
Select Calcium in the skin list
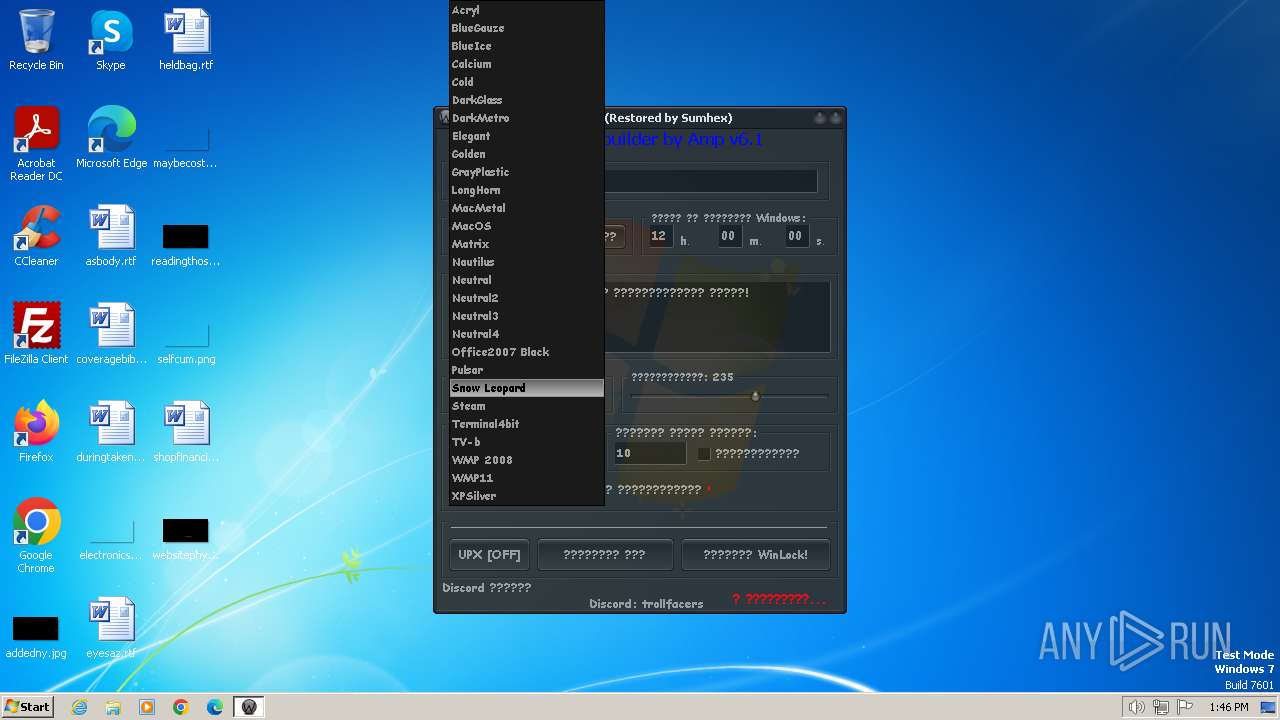click(527, 64)
